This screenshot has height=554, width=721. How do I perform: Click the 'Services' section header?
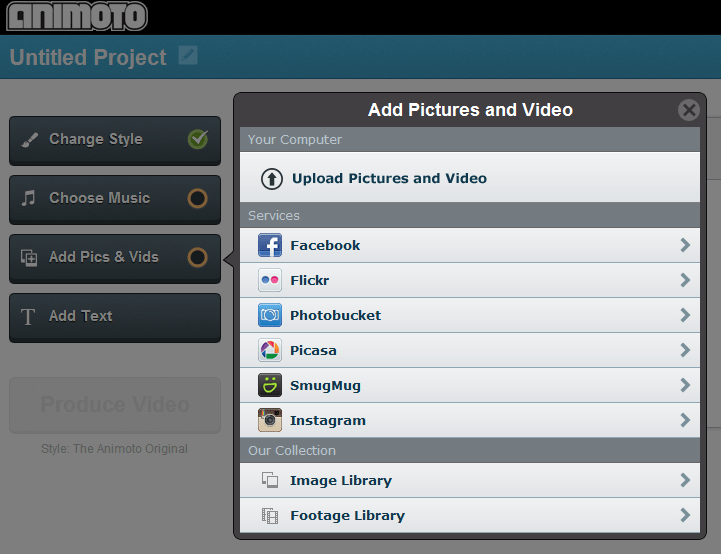coord(470,215)
